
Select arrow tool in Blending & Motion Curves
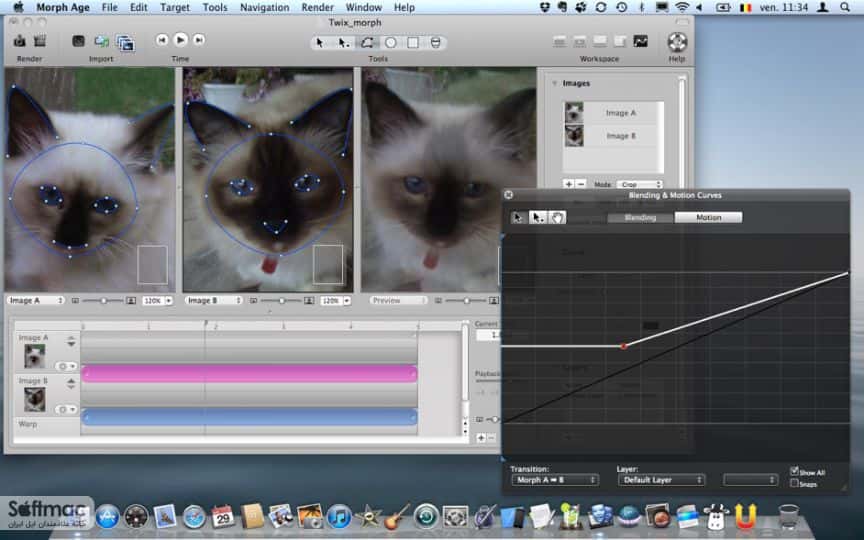[x=518, y=218]
